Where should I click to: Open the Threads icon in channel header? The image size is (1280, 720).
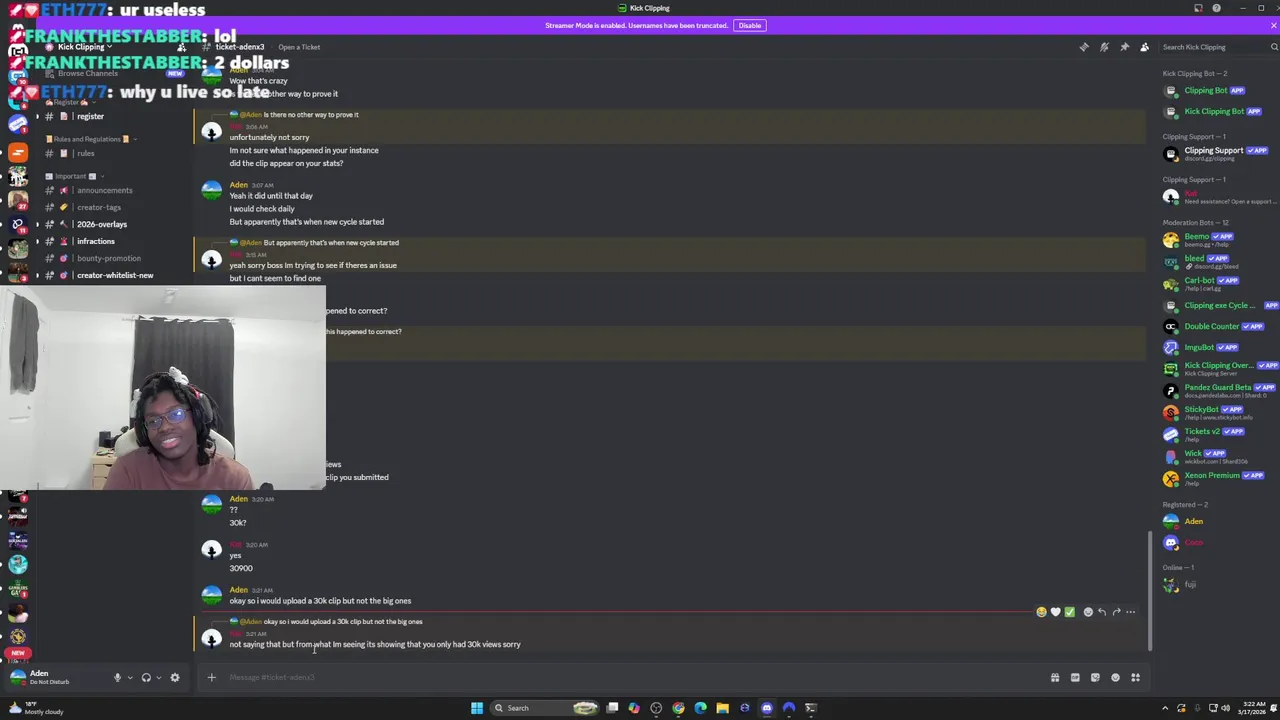click(1084, 47)
